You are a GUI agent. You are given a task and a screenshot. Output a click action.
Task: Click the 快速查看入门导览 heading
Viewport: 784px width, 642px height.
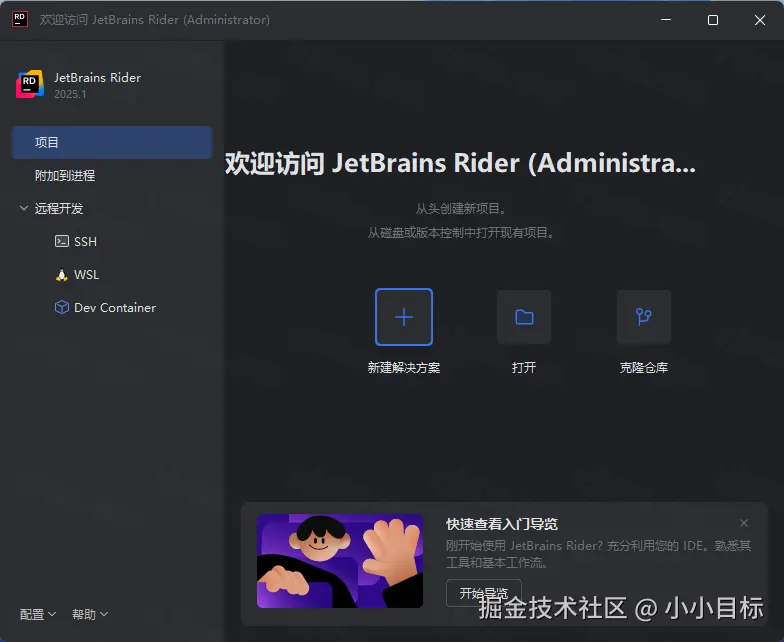[502, 524]
